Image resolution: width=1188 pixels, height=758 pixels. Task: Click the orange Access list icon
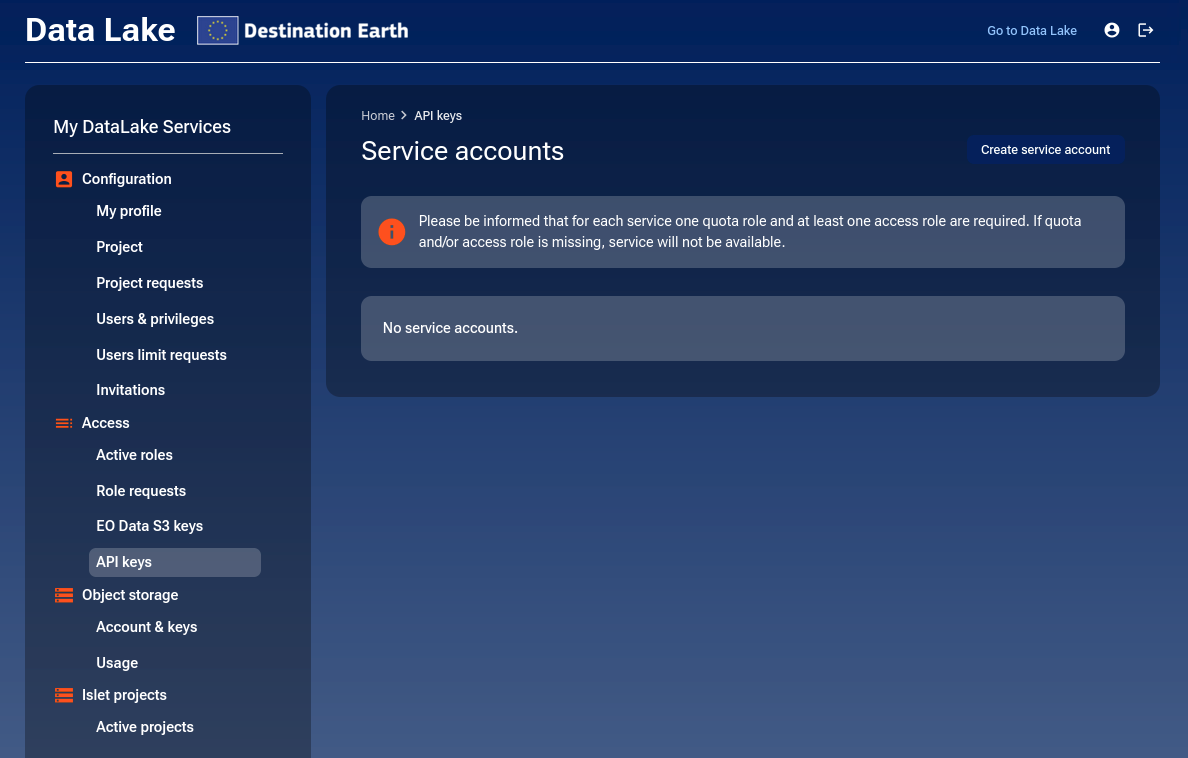[x=63, y=422]
